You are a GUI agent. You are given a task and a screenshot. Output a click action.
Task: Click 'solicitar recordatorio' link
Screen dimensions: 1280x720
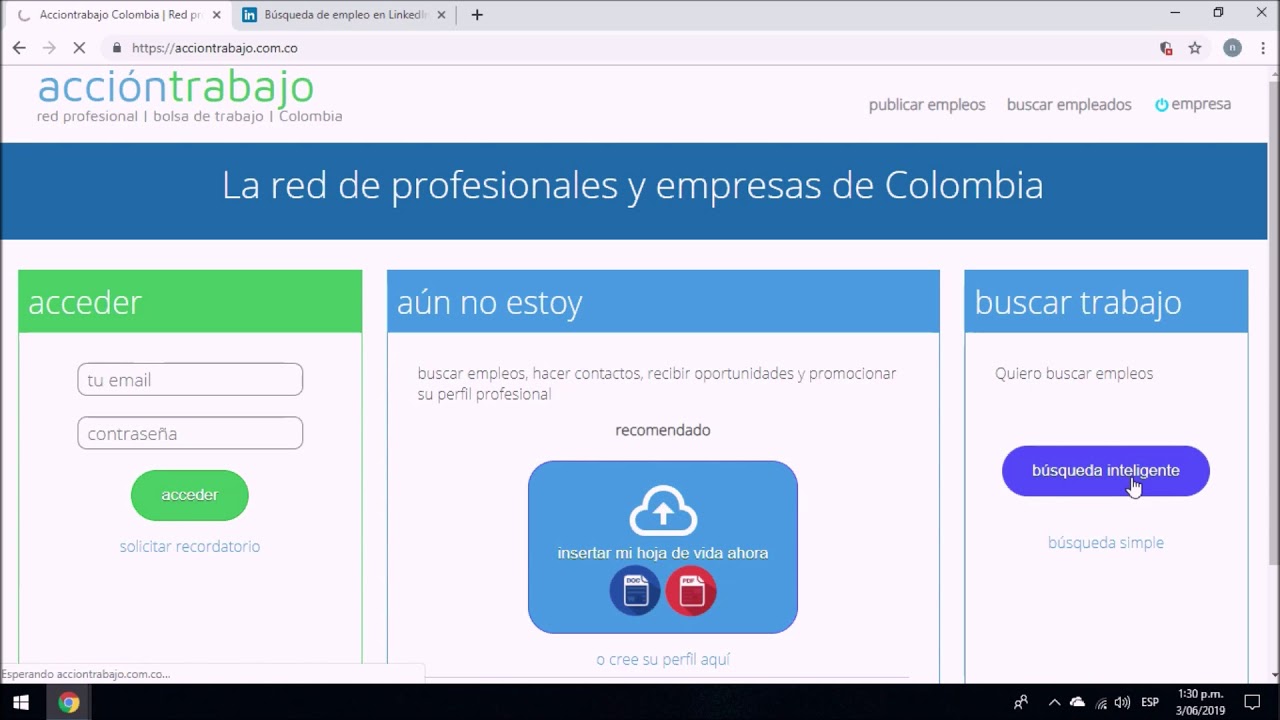[x=190, y=546]
